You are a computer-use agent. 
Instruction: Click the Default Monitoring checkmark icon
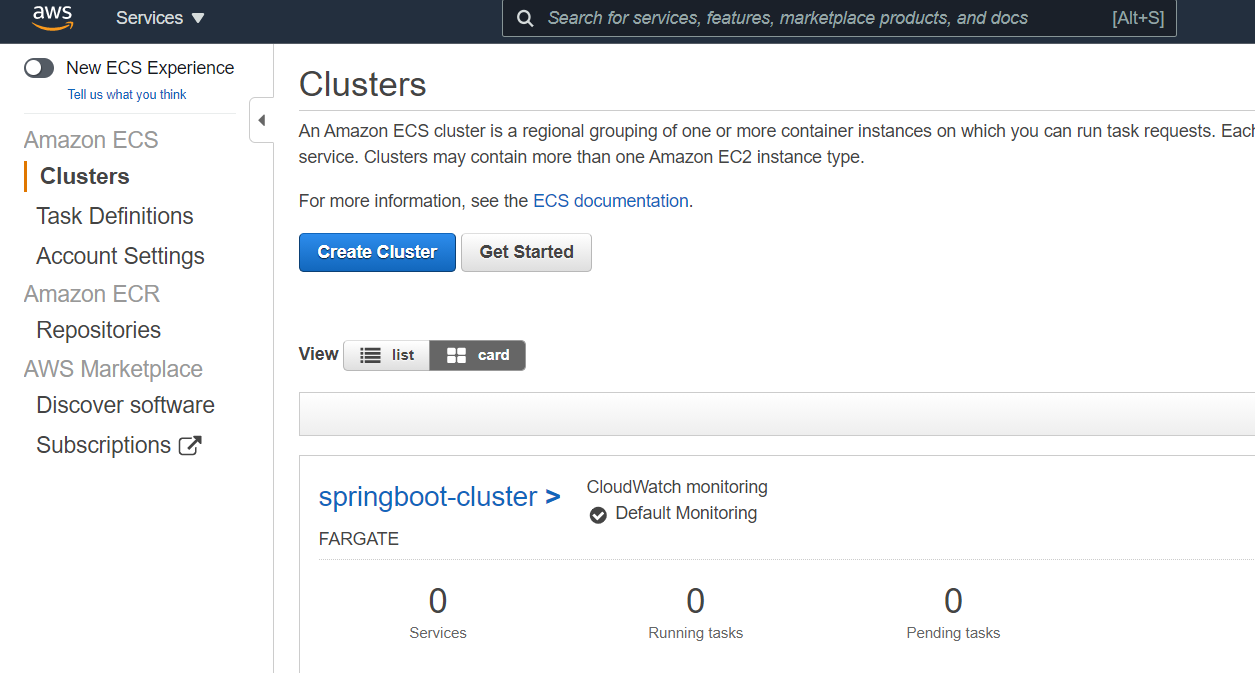coord(598,515)
